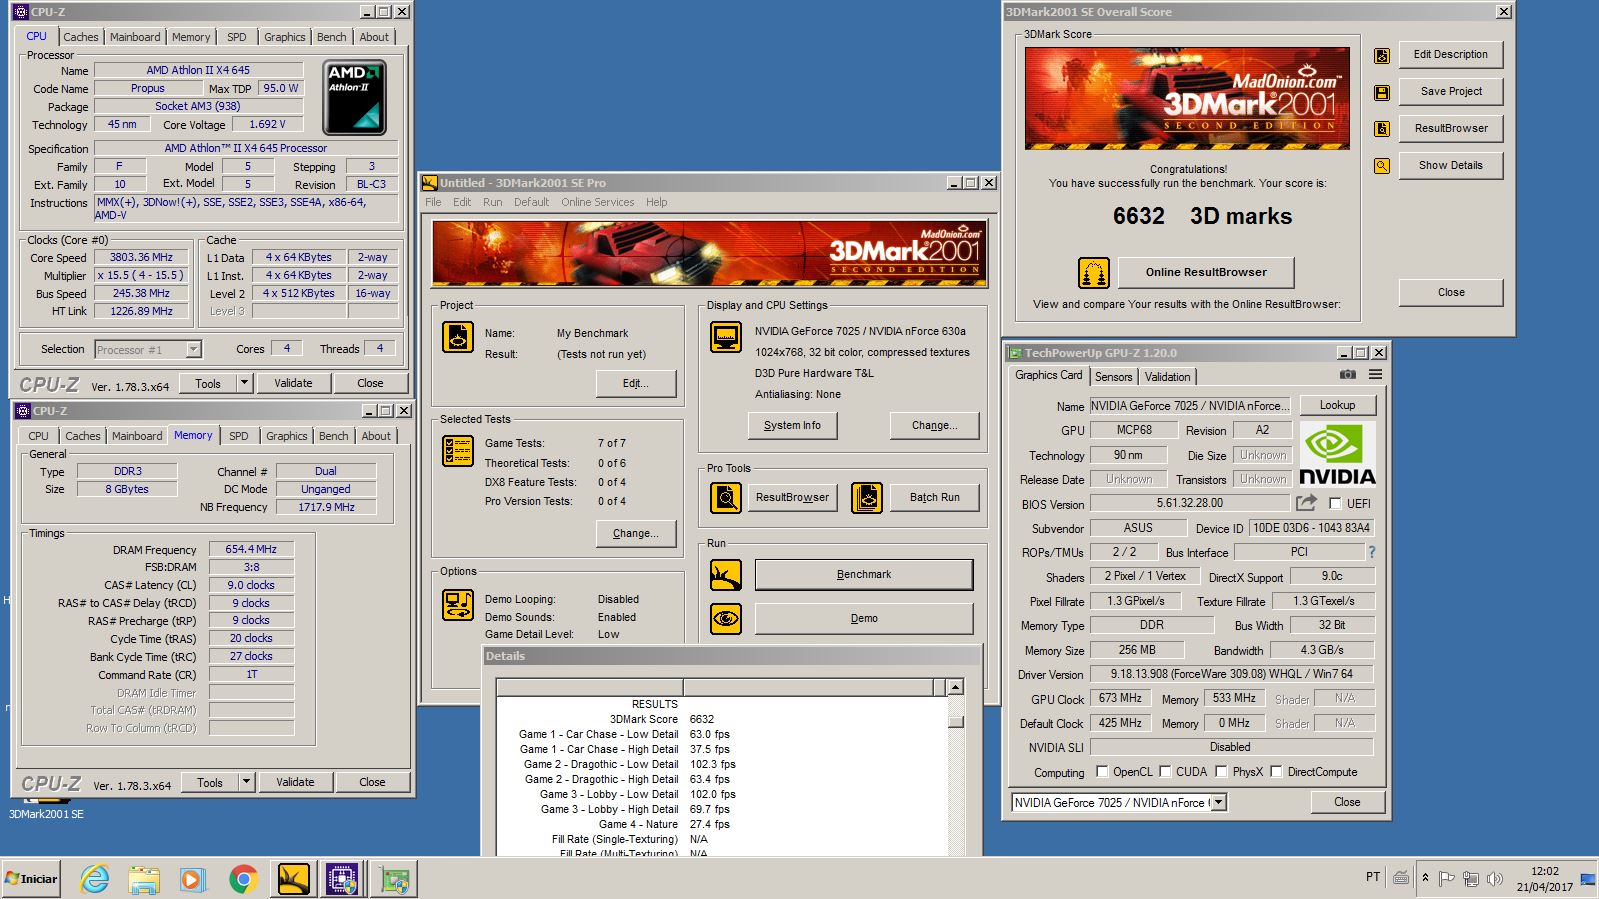The height and width of the screenshot is (899, 1599).
Task: Open Windows Media Player taskbar icon
Action: [192, 879]
